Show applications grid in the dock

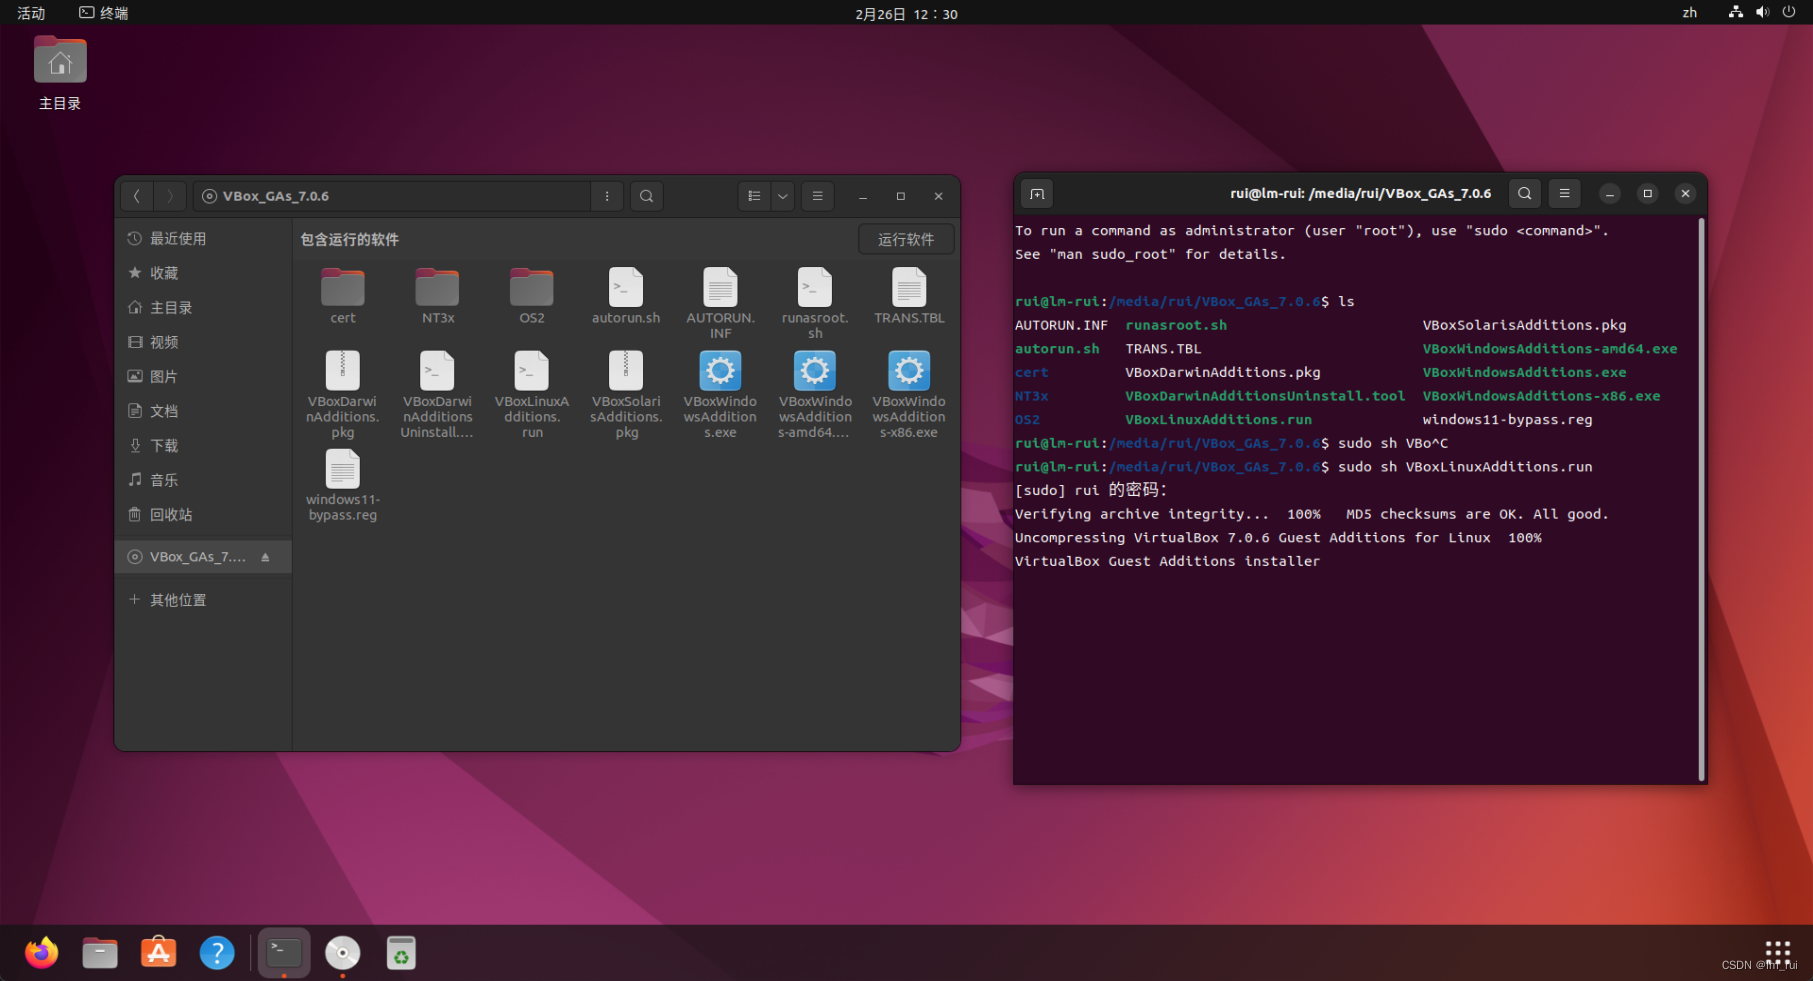click(x=1777, y=951)
